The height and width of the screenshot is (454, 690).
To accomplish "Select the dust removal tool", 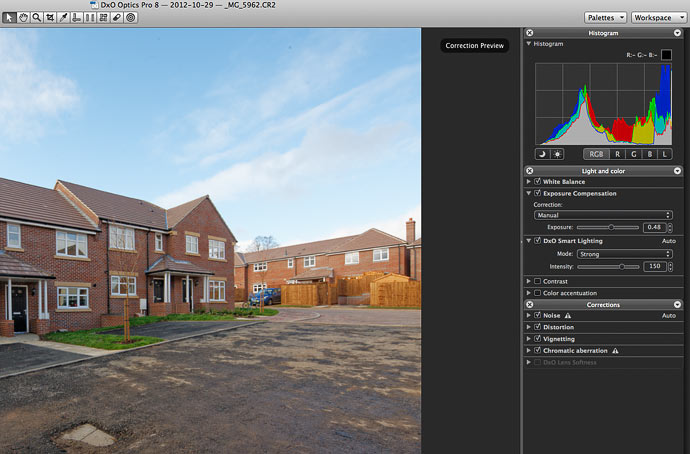I will 117,18.
